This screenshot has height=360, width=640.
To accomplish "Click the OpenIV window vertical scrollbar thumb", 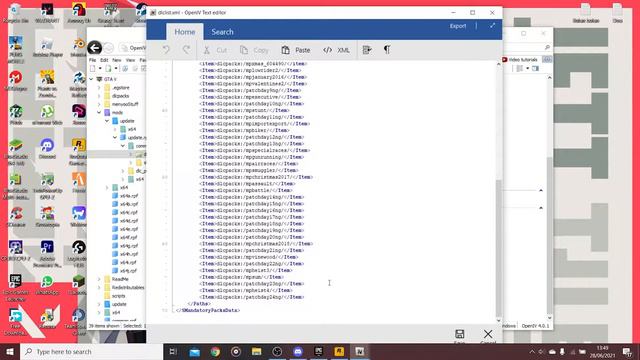I will coord(549,235).
